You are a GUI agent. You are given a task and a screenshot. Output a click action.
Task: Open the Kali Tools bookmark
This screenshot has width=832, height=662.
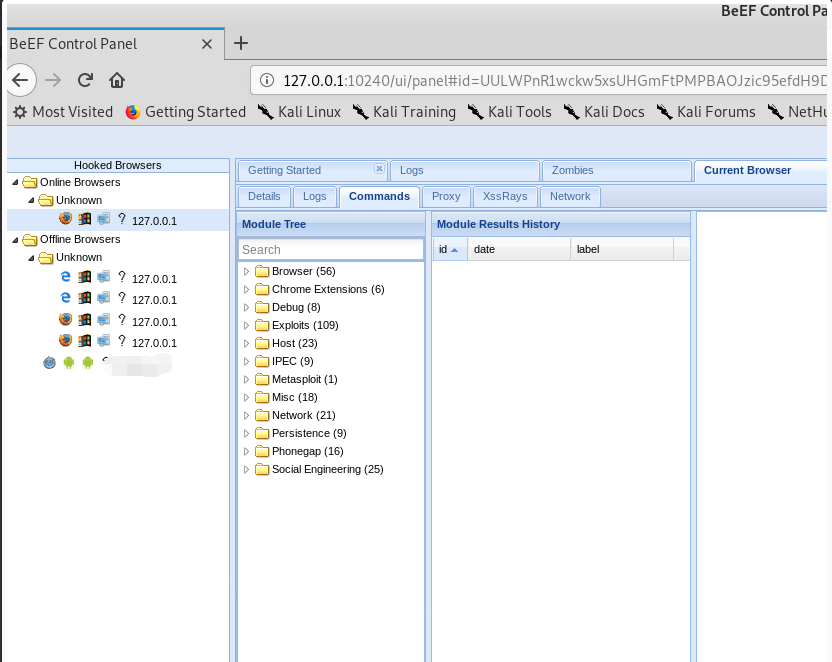[x=509, y=112]
